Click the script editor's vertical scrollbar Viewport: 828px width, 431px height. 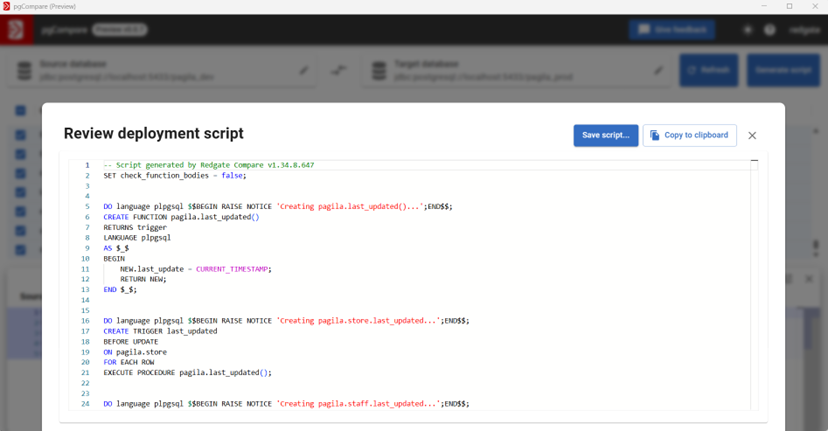[754, 280]
